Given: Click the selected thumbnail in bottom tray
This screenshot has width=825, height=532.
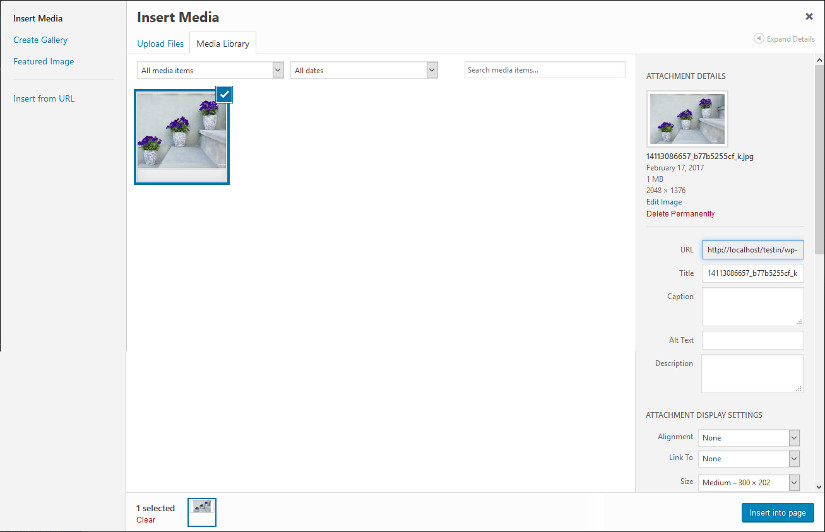Looking at the screenshot, I should click(x=202, y=512).
